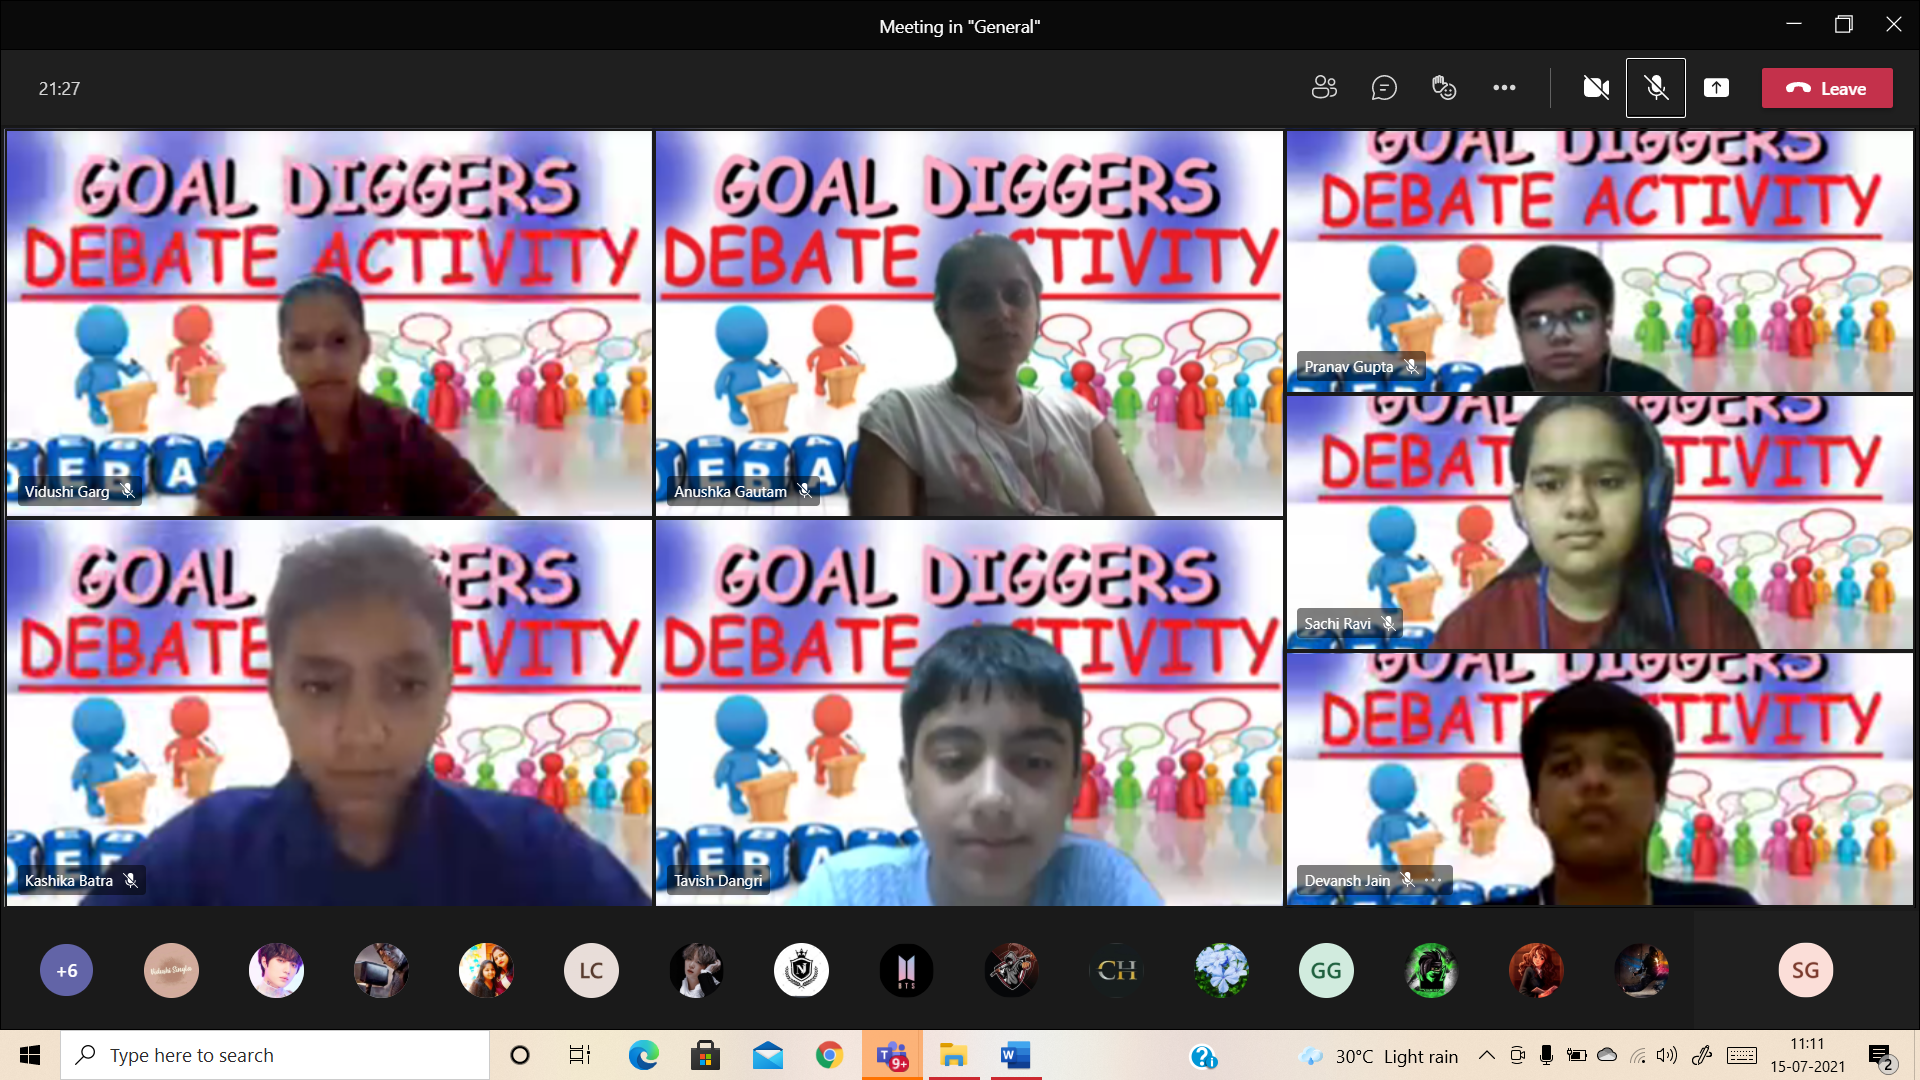Image resolution: width=1920 pixels, height=1080 pixels.
Task: Open the meeting chat panel
Action: tap(1384, 88)
